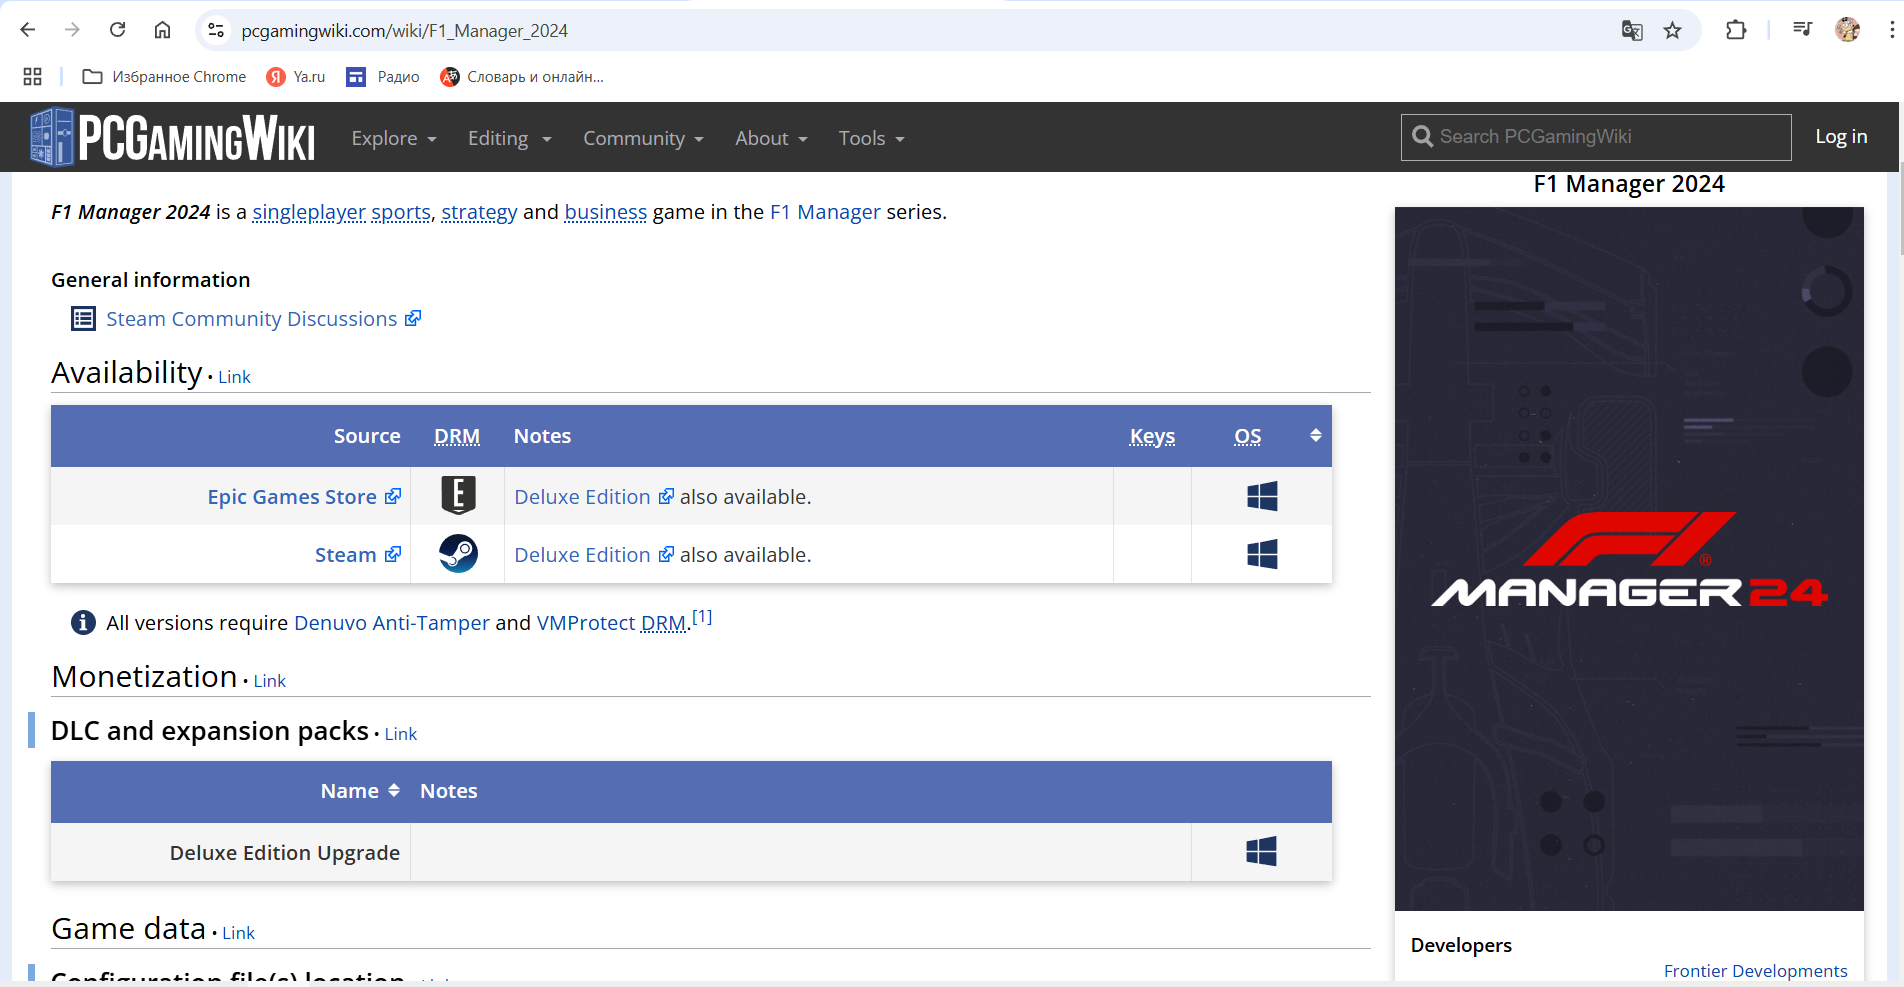Viewport: 1904px width, 987px height.
Task: Copy the DLC and expansion packs Link
Action: coord(400,734)
